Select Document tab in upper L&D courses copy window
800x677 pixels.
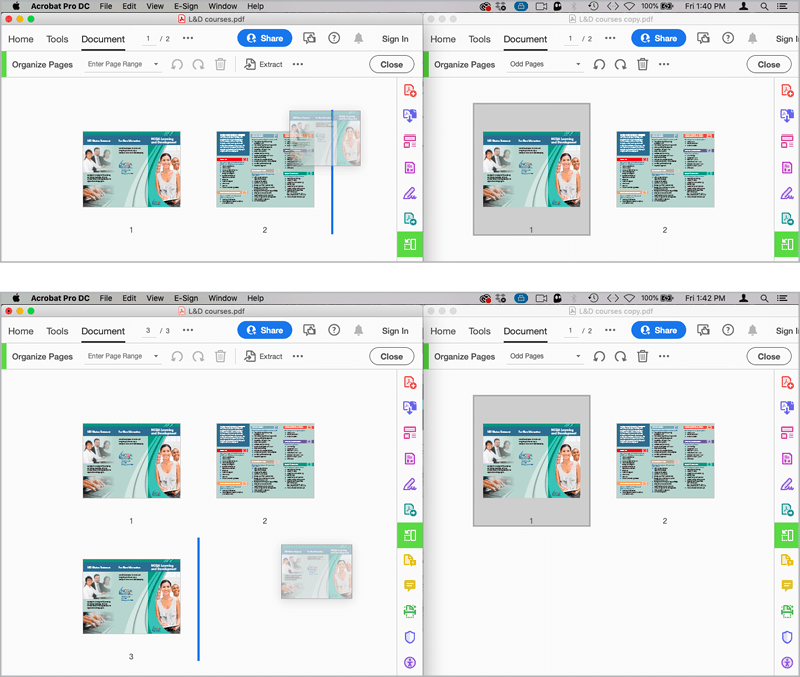click(x=525, y=39)
